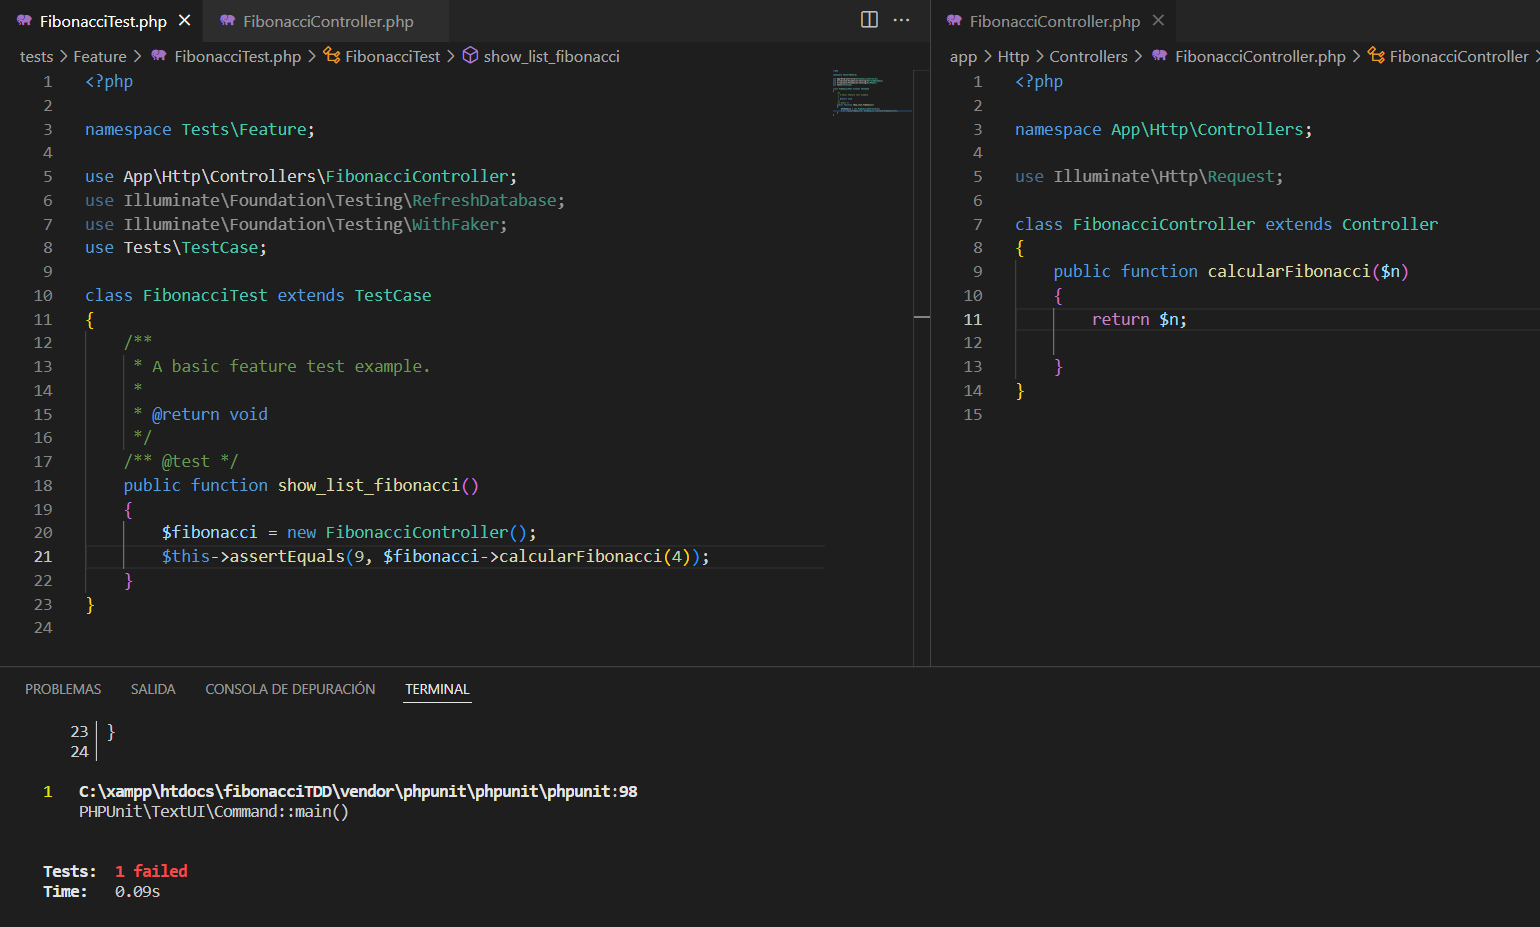Click 'calcularFibonacci' in the right editor's function declaration
Screen dimensions: 1540x927
click(1288, 272)
